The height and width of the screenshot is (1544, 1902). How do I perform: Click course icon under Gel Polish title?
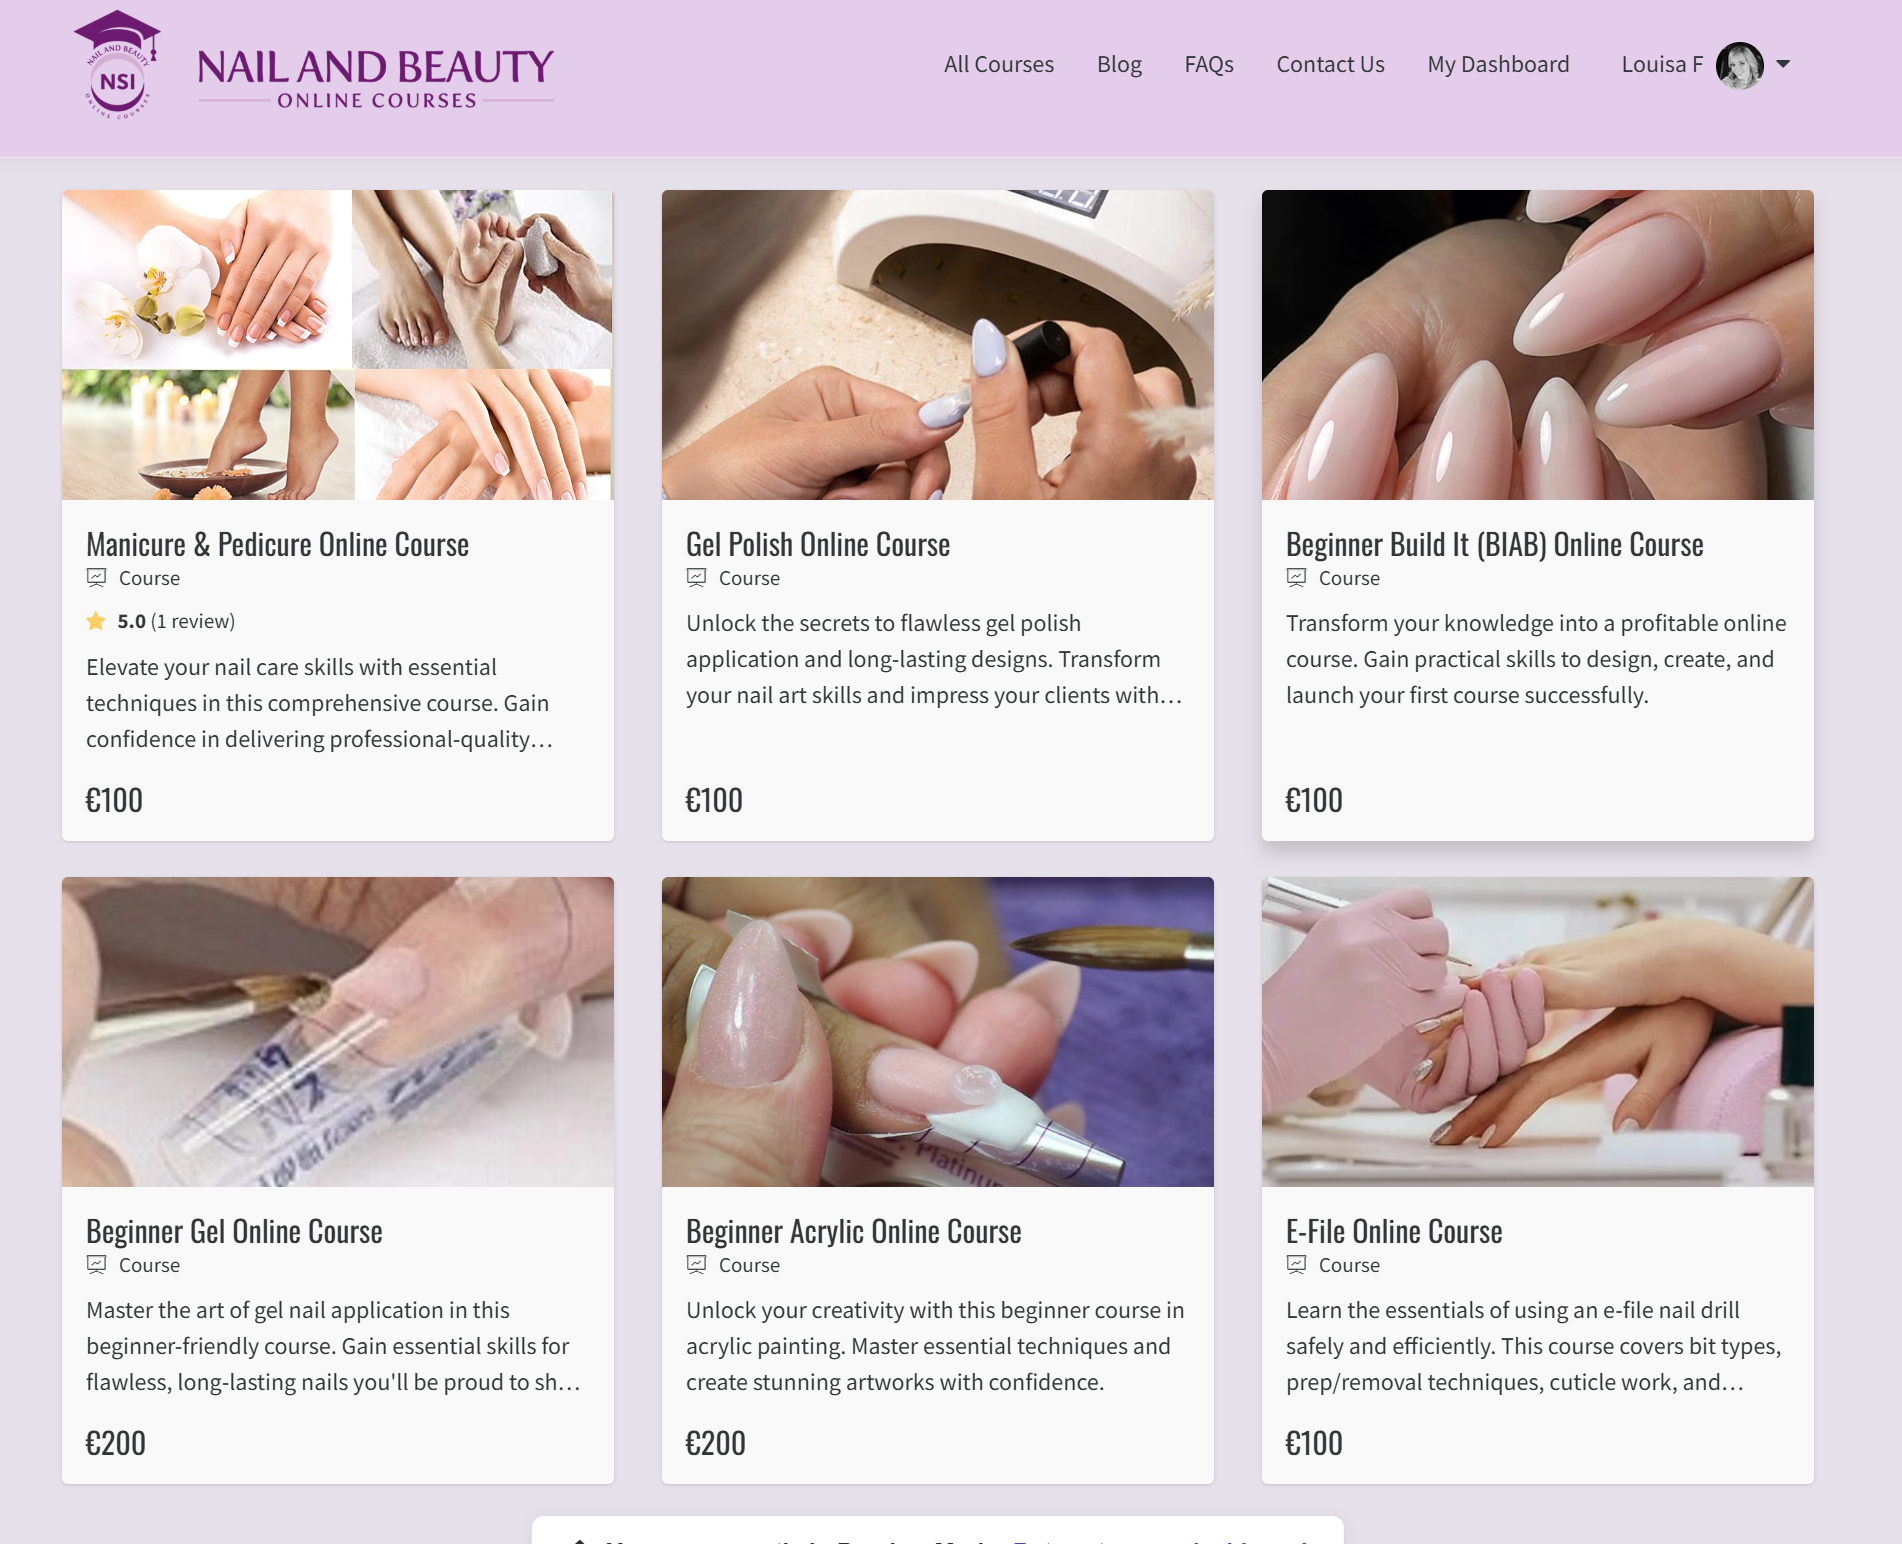point(697,577)
